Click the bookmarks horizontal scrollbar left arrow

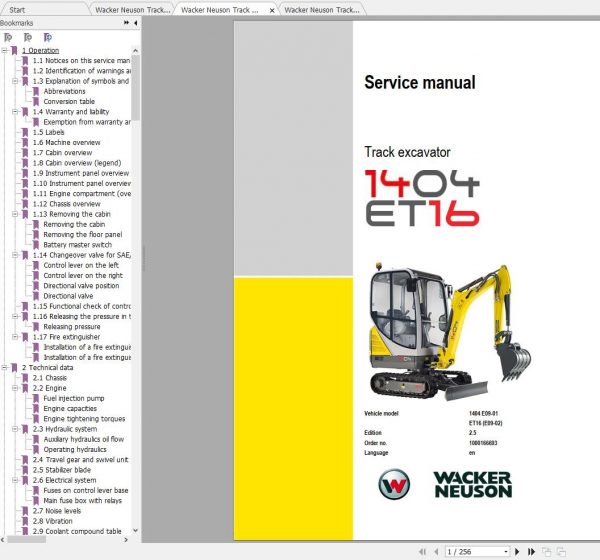point(3,540)
